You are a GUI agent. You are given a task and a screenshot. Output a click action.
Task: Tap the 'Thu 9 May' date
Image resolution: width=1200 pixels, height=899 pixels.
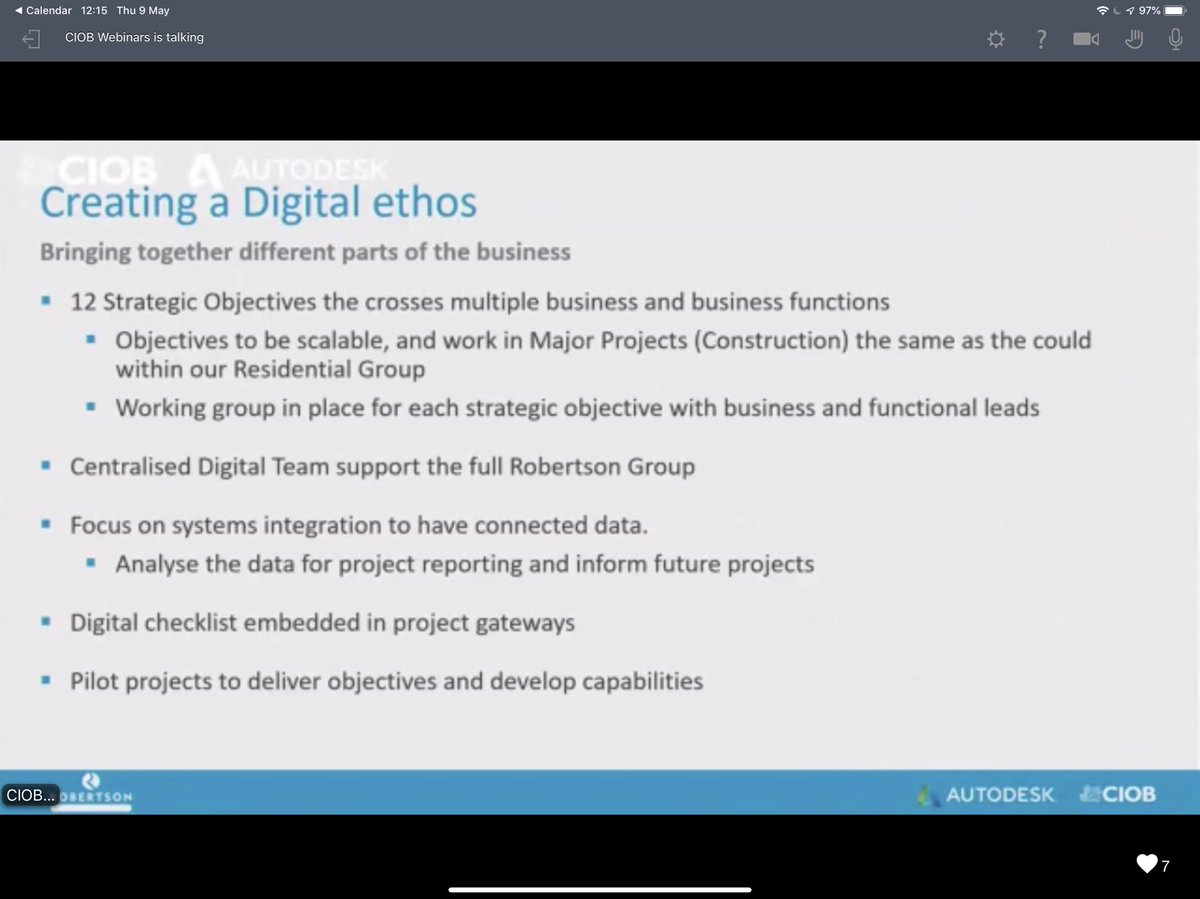pyautogui.click(x=143, y=10)
